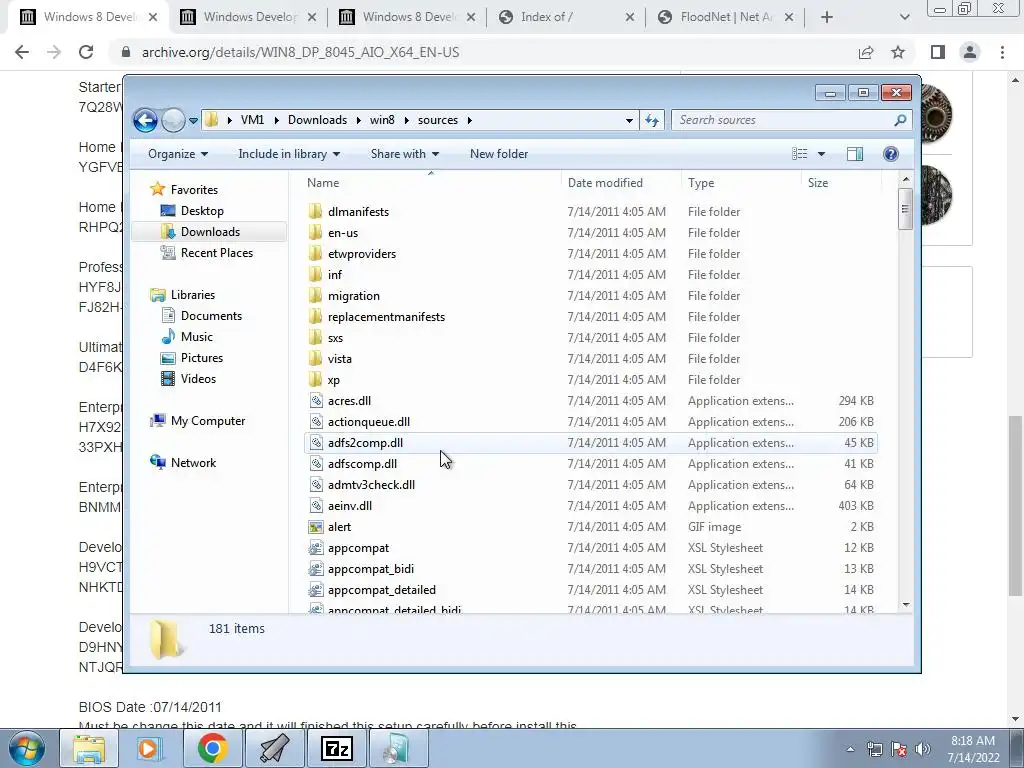Select the alert GIF image file icon

pyautogui.click(x=316, y=527)
